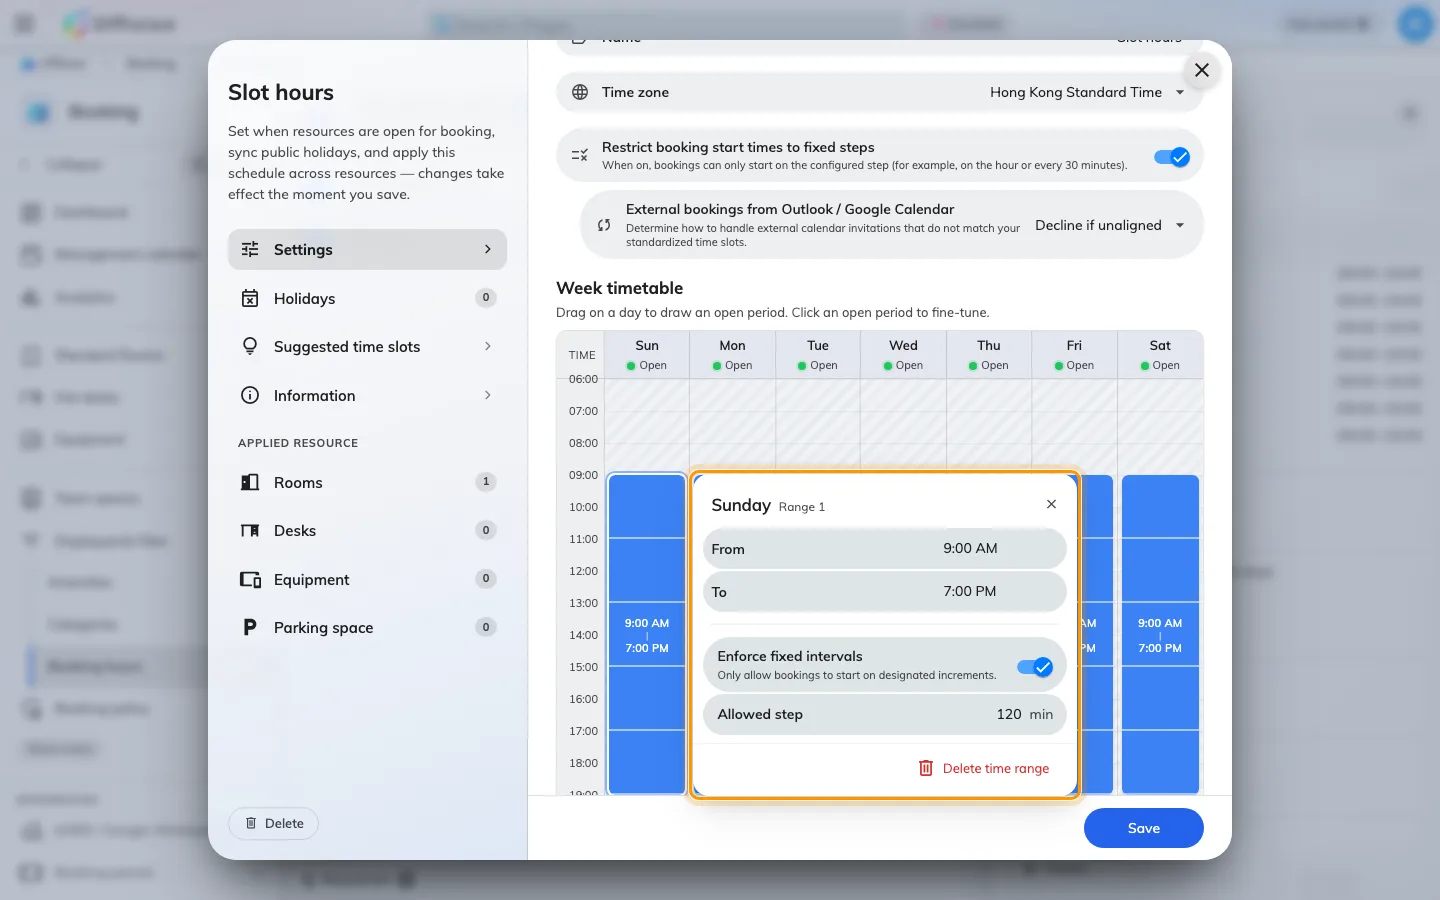Click the Parking space P icon
Viewport: 1440px width, 900px height.
point(250,627)
